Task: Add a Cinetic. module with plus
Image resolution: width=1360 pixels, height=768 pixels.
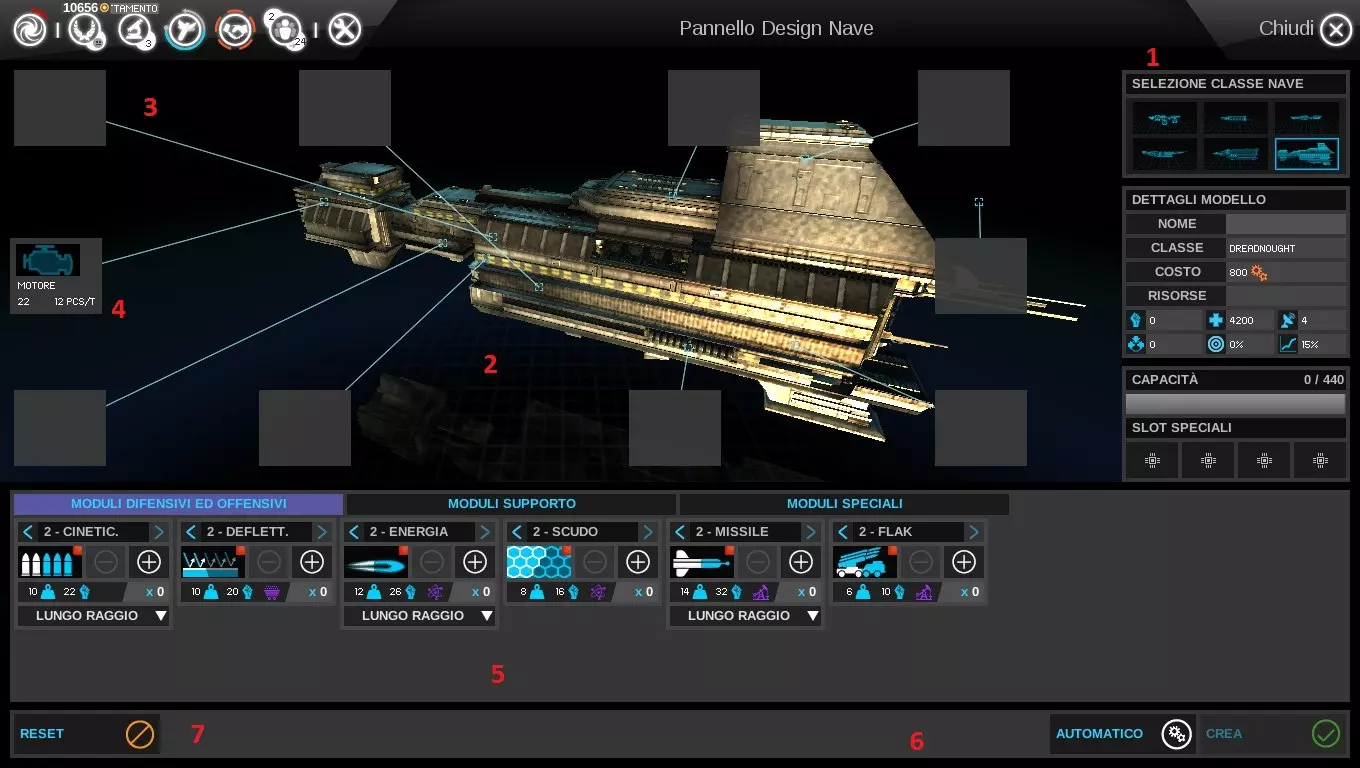Action: (x=148, y=562)
